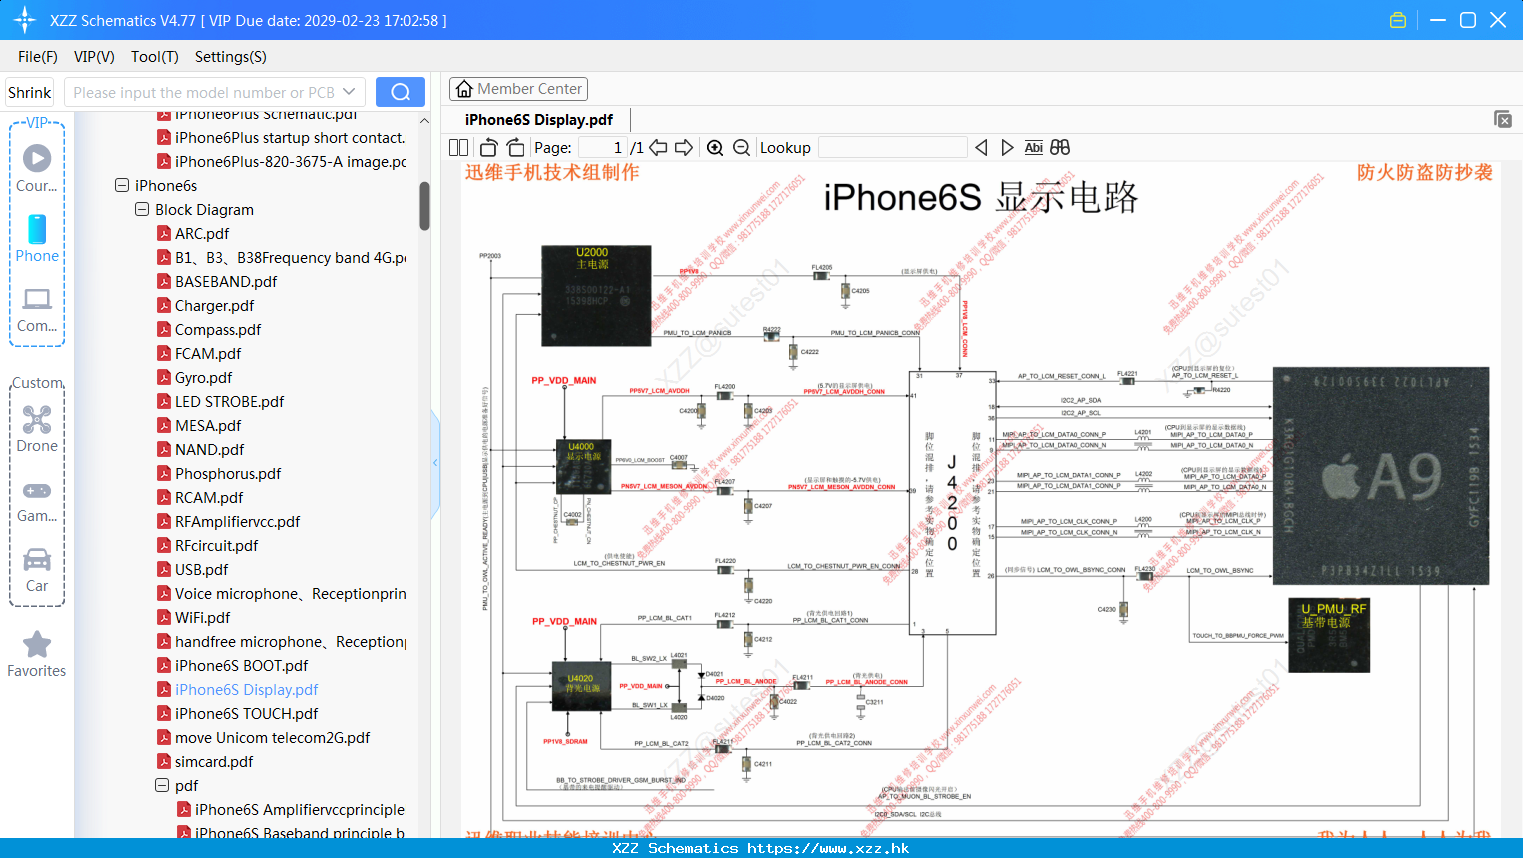Open RFcircuit.pdf in the tree
Viewport: 1523px width, 858px height.
216,545
